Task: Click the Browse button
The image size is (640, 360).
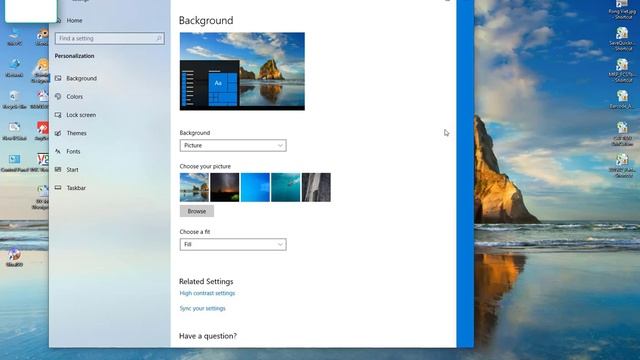Action: (x=197, y=211)
